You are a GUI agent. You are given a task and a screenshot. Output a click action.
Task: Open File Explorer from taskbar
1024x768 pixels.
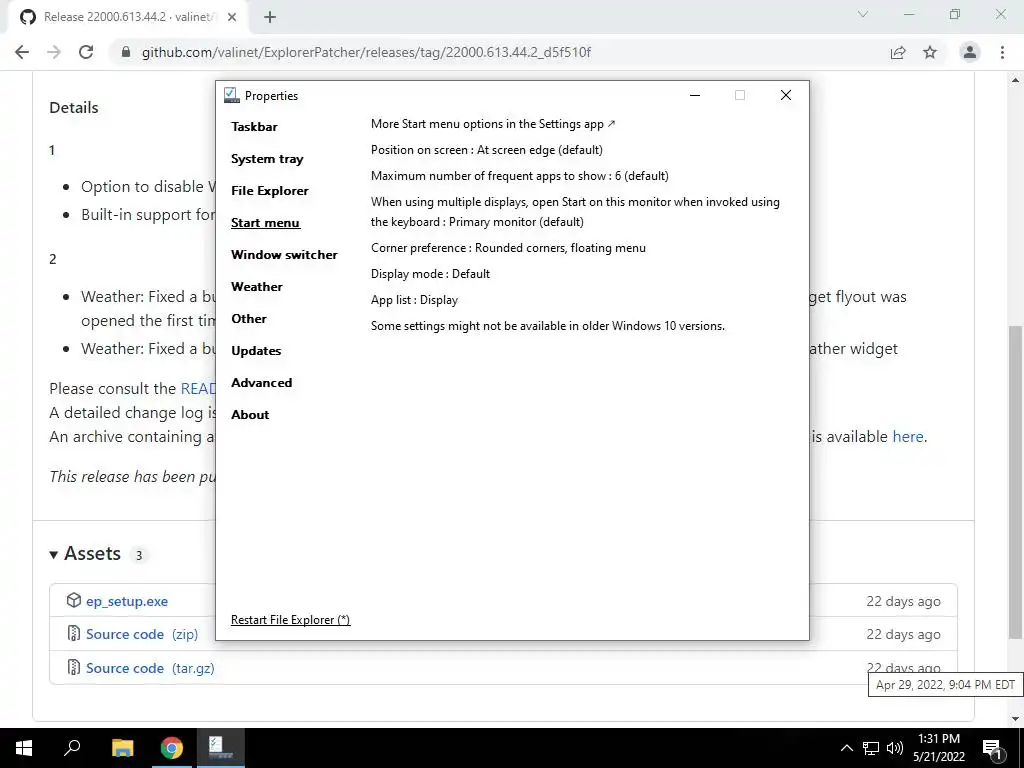pos(122,748)
